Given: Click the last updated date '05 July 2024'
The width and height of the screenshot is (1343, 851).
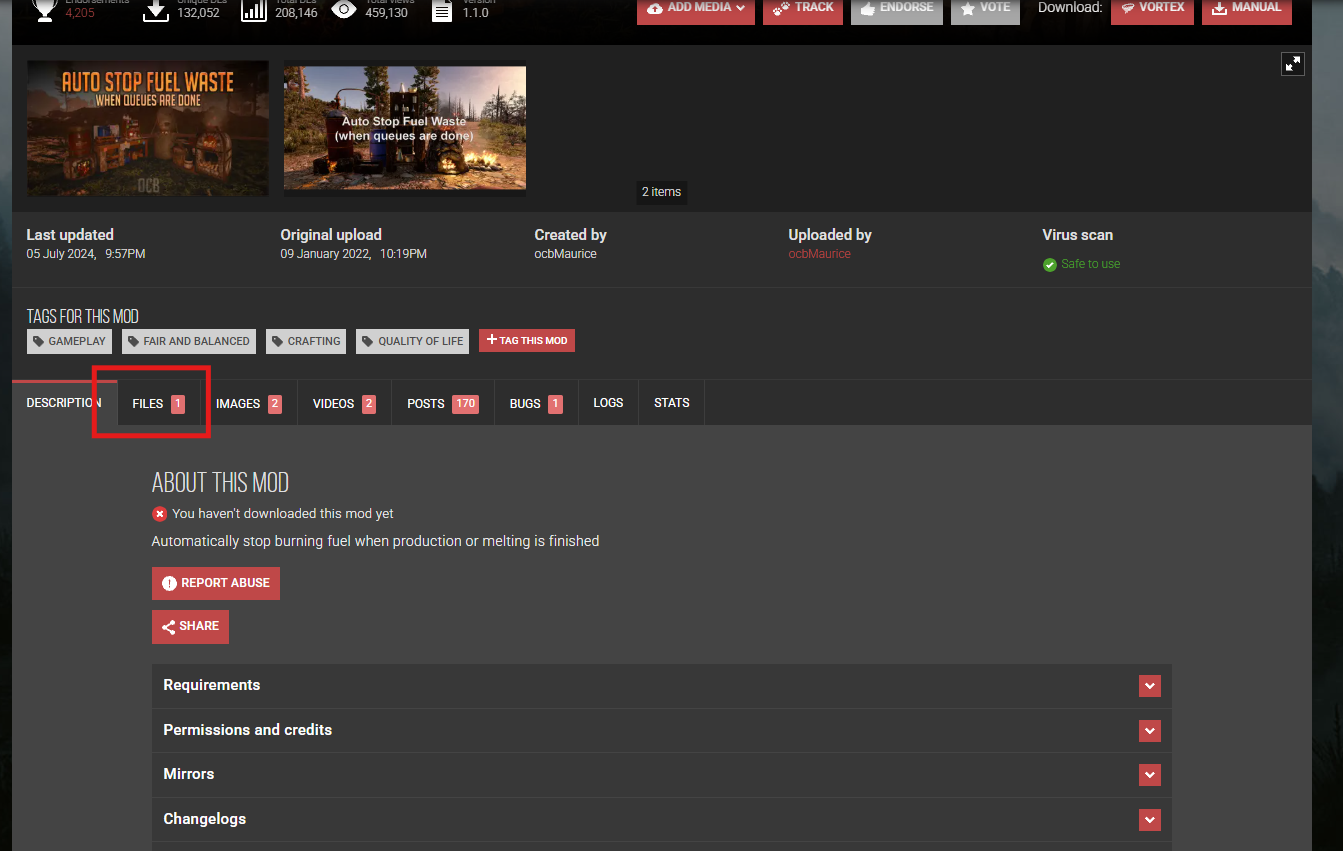Looking at the screenshot, I should pos(62,254).
